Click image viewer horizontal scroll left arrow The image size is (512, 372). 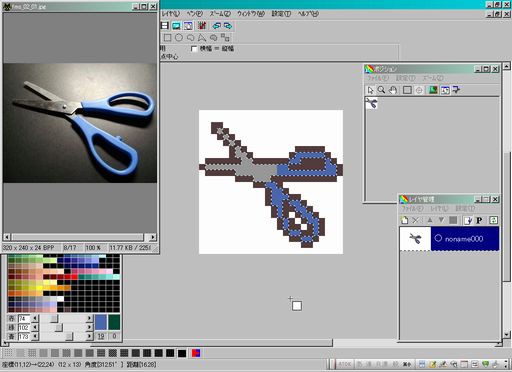7,237
